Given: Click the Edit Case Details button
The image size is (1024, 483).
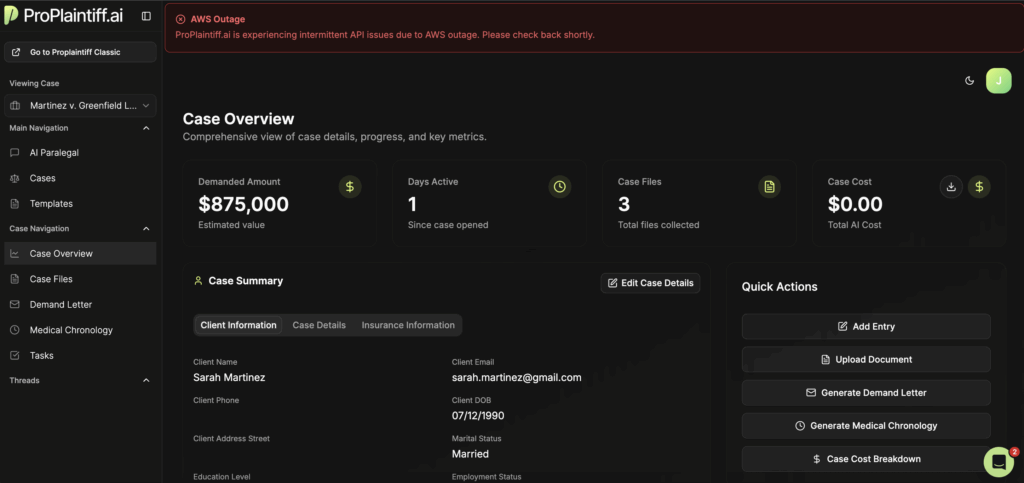Looking at the screenshot, I should pos(650,283).
